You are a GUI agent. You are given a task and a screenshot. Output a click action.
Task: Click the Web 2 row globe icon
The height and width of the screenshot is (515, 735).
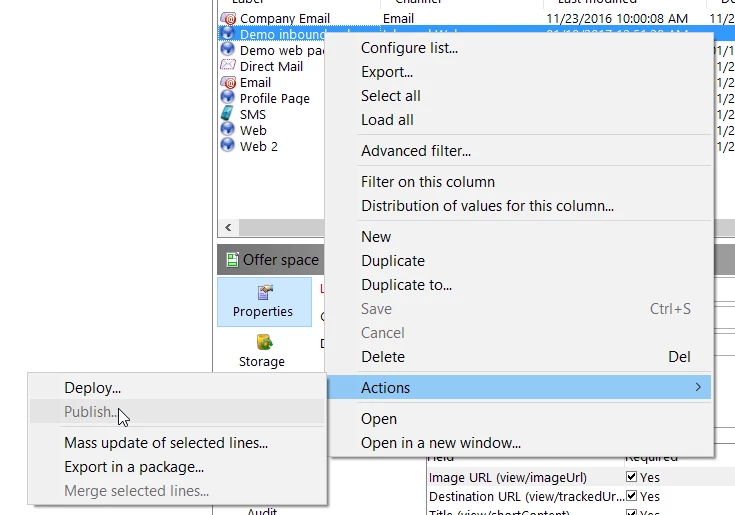228,145
